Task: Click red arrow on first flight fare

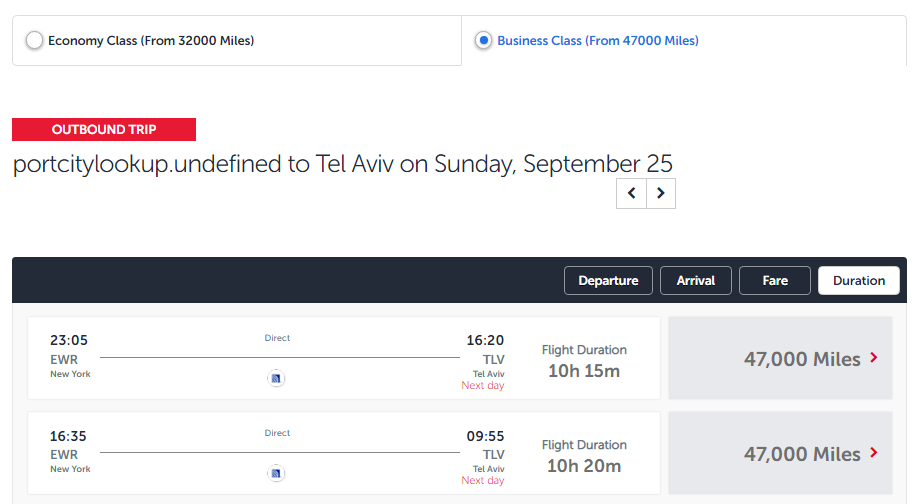Action: (874, 358)
